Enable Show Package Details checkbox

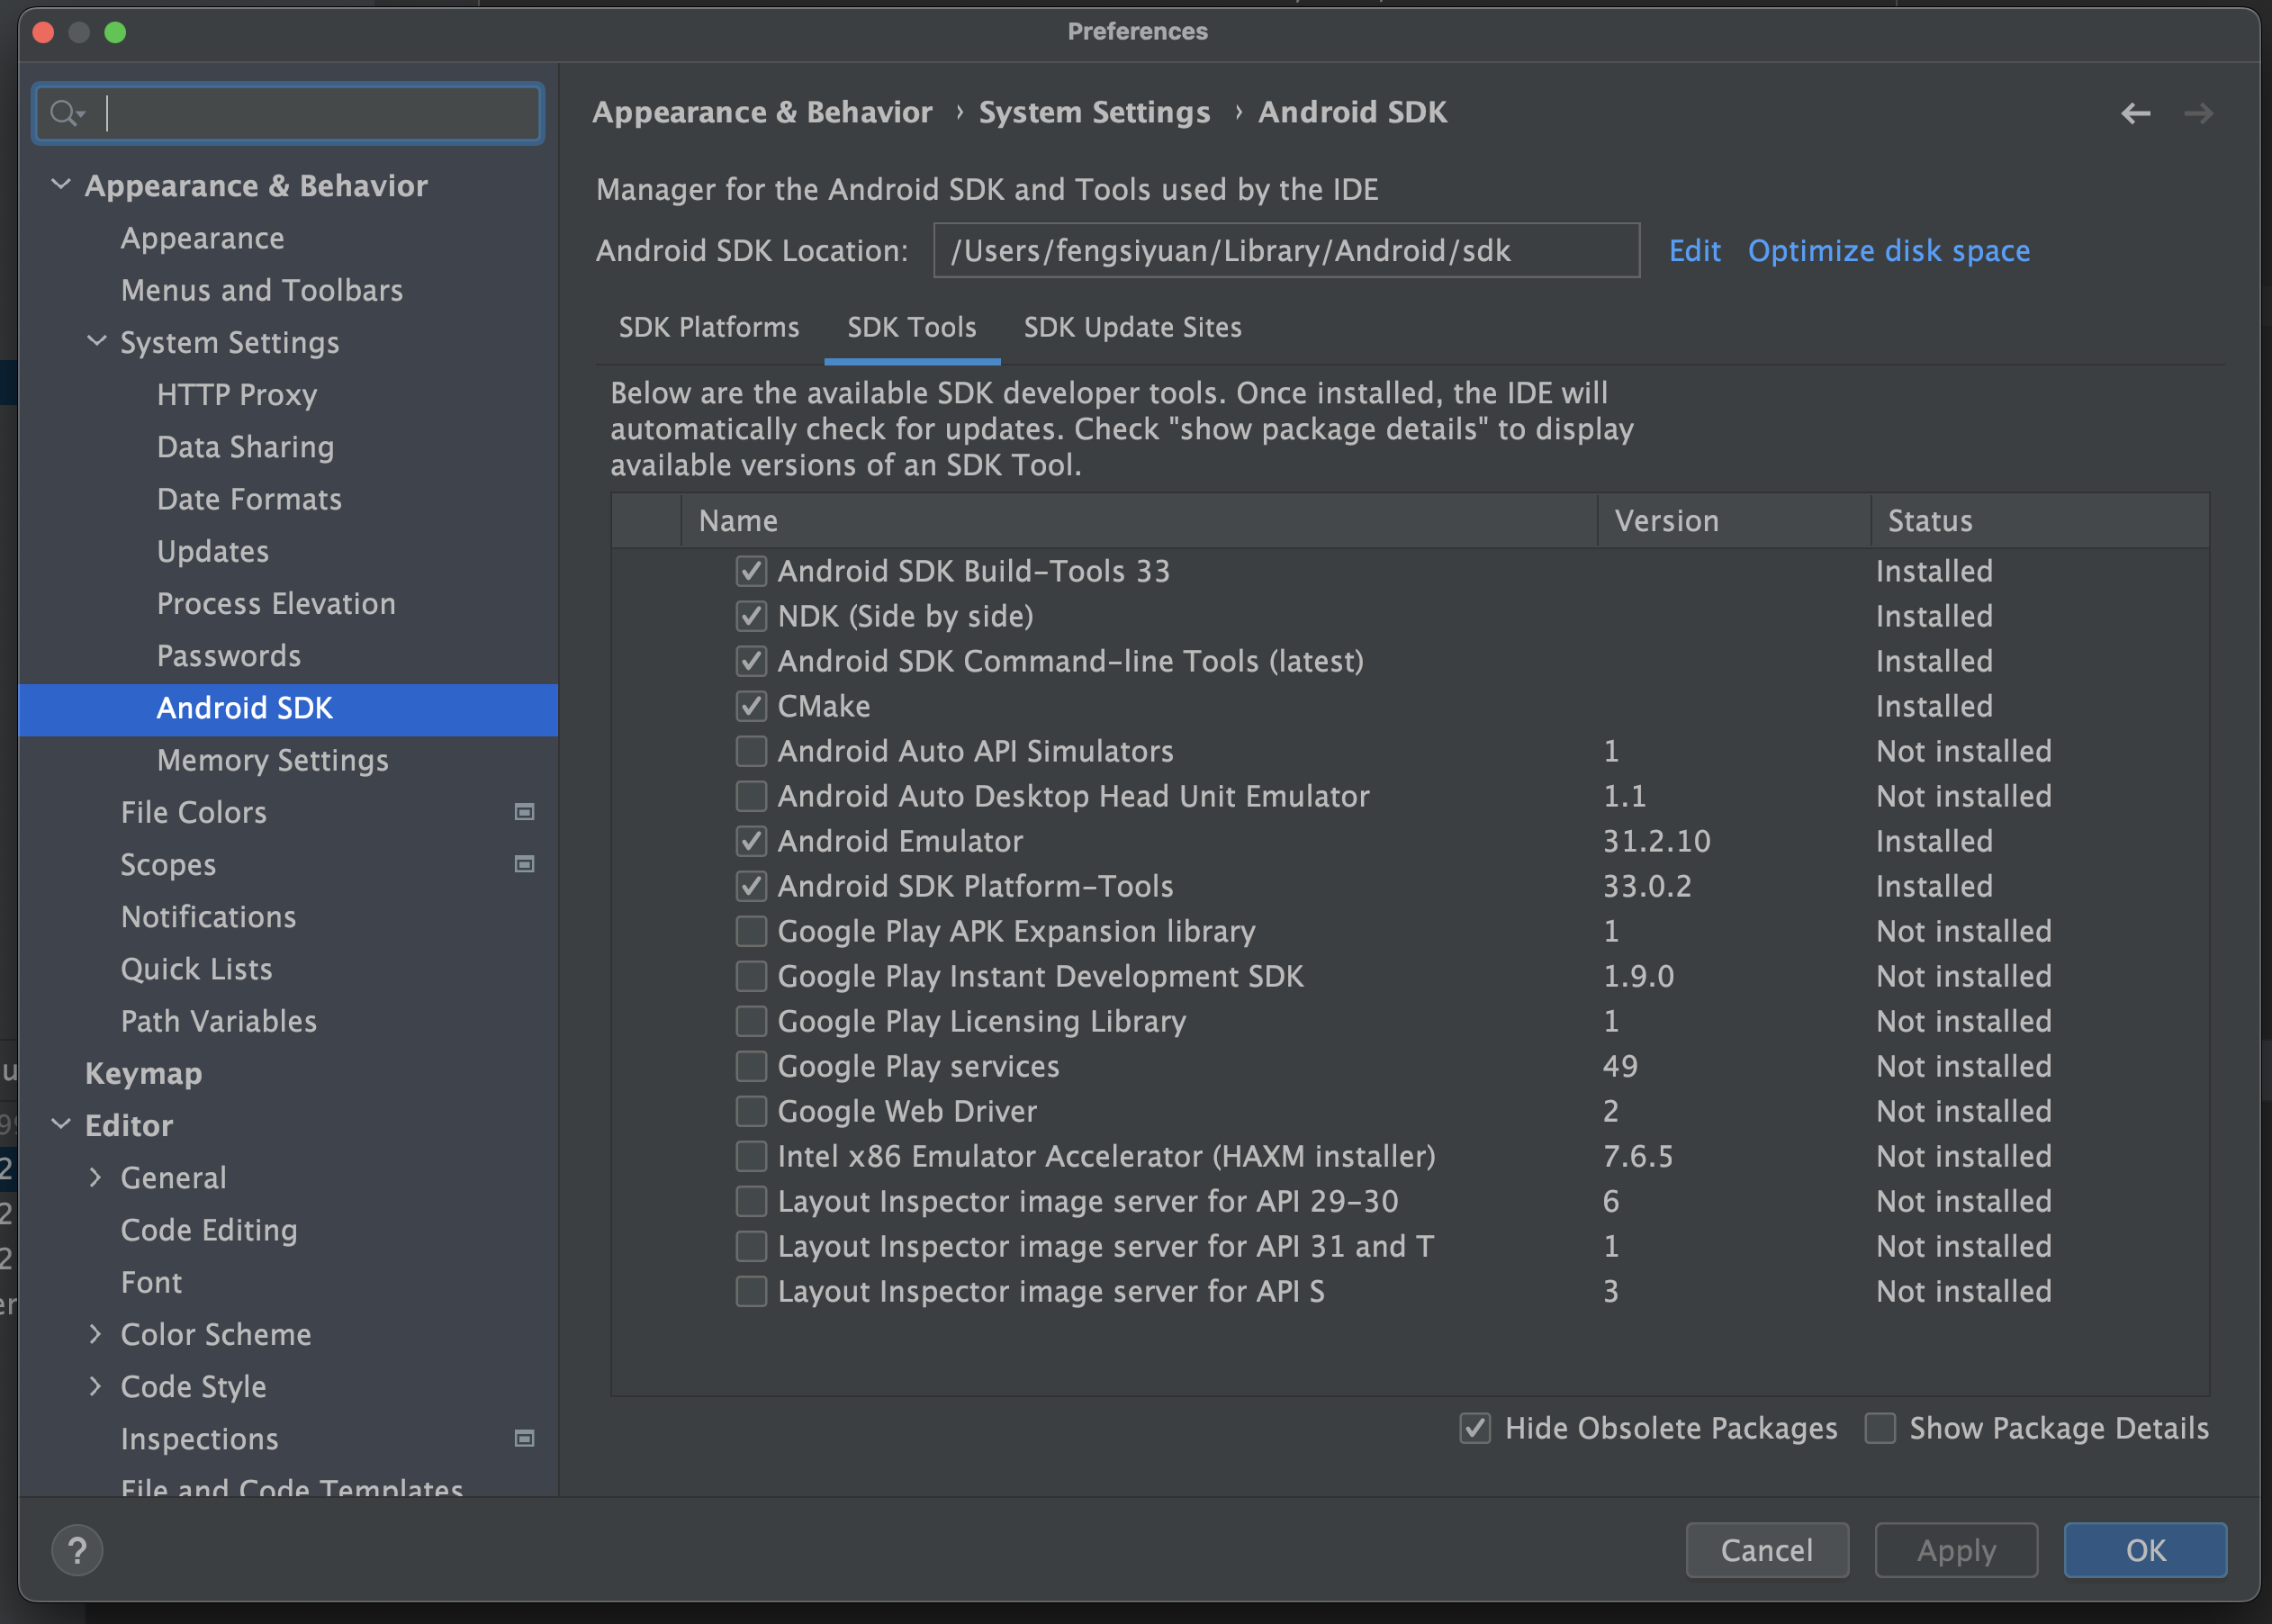click(x=1880, y=1428)
